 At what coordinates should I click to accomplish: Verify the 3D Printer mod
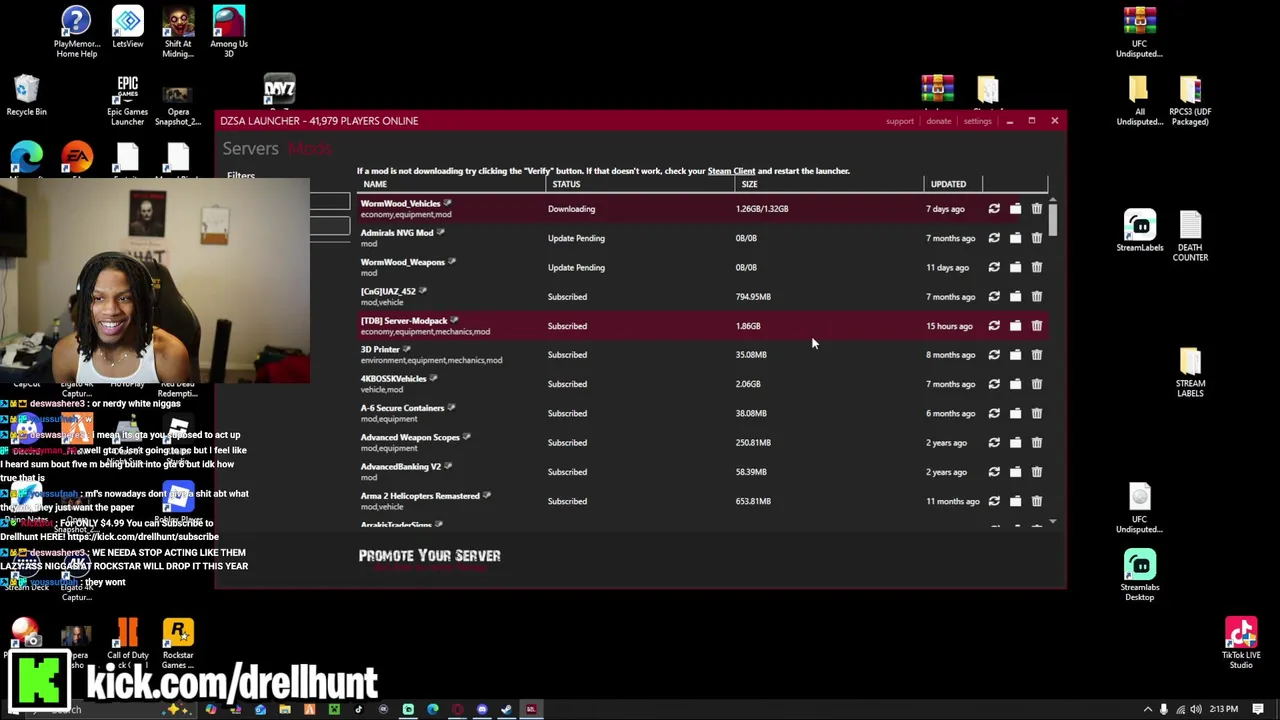point(994,355)
